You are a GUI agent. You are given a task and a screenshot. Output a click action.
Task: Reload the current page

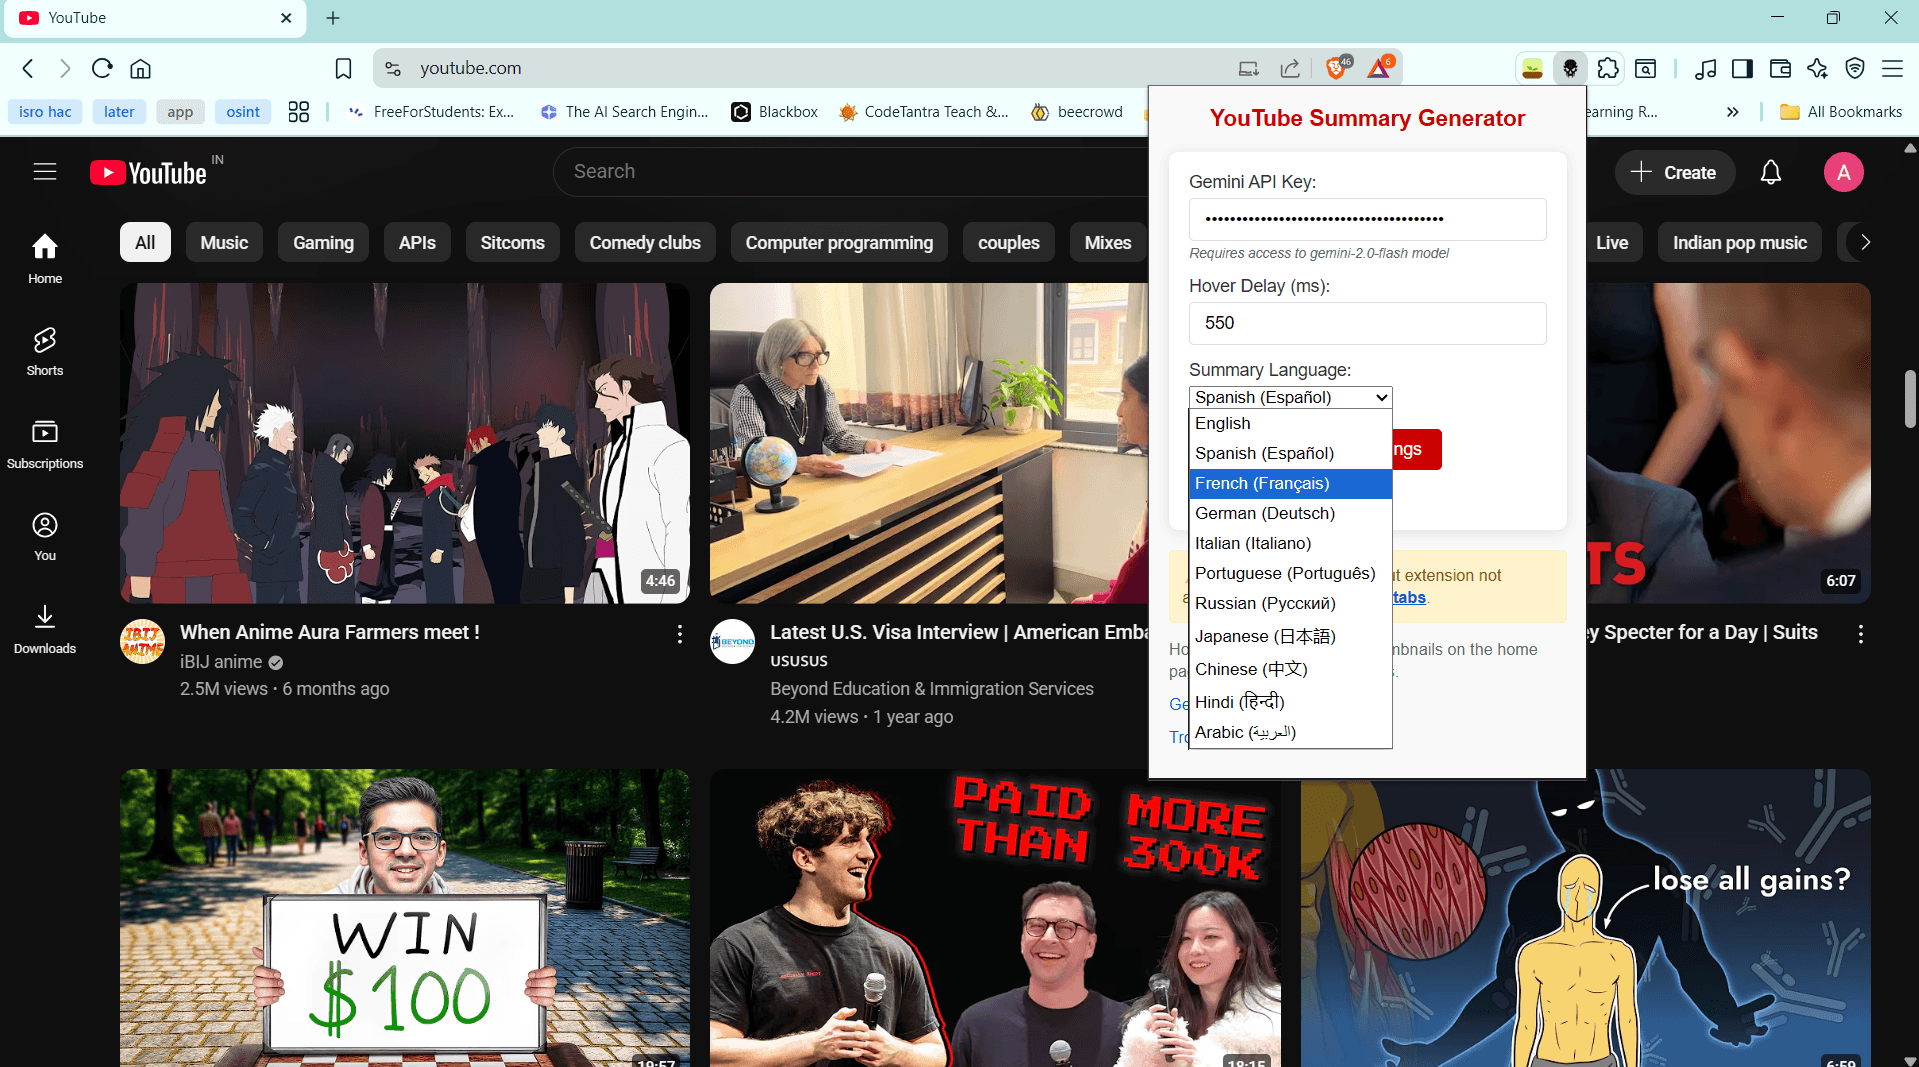click(102, 68)
